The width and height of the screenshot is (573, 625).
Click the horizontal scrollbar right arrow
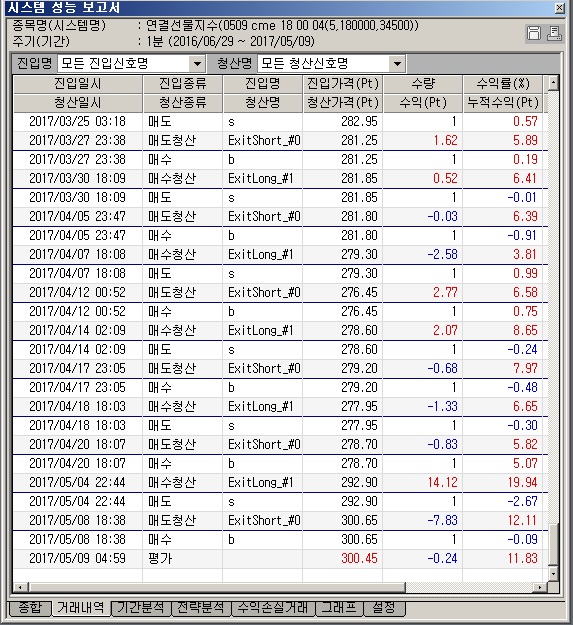[x=540, y=587]
